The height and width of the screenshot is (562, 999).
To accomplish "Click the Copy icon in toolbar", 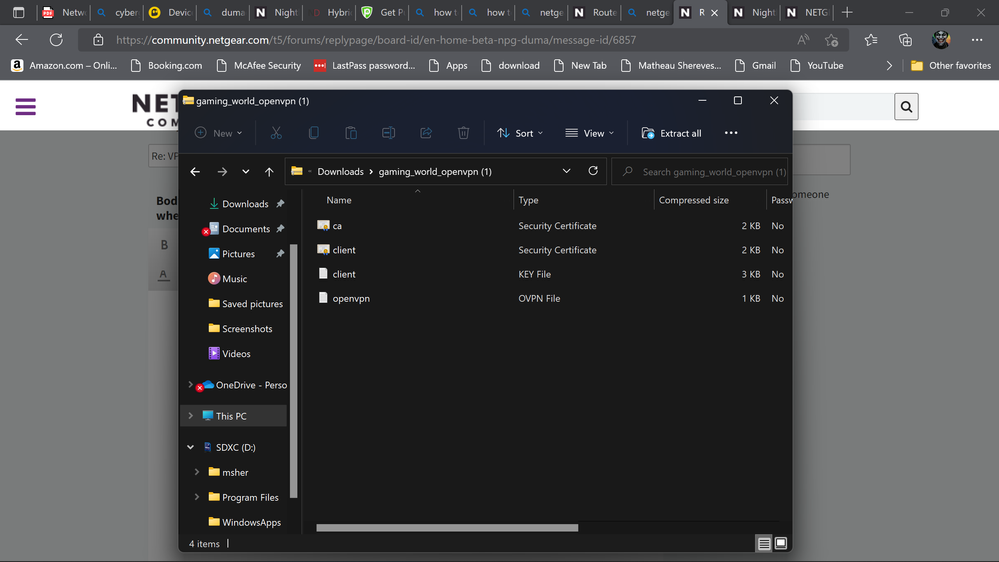I will pos(313,133).
